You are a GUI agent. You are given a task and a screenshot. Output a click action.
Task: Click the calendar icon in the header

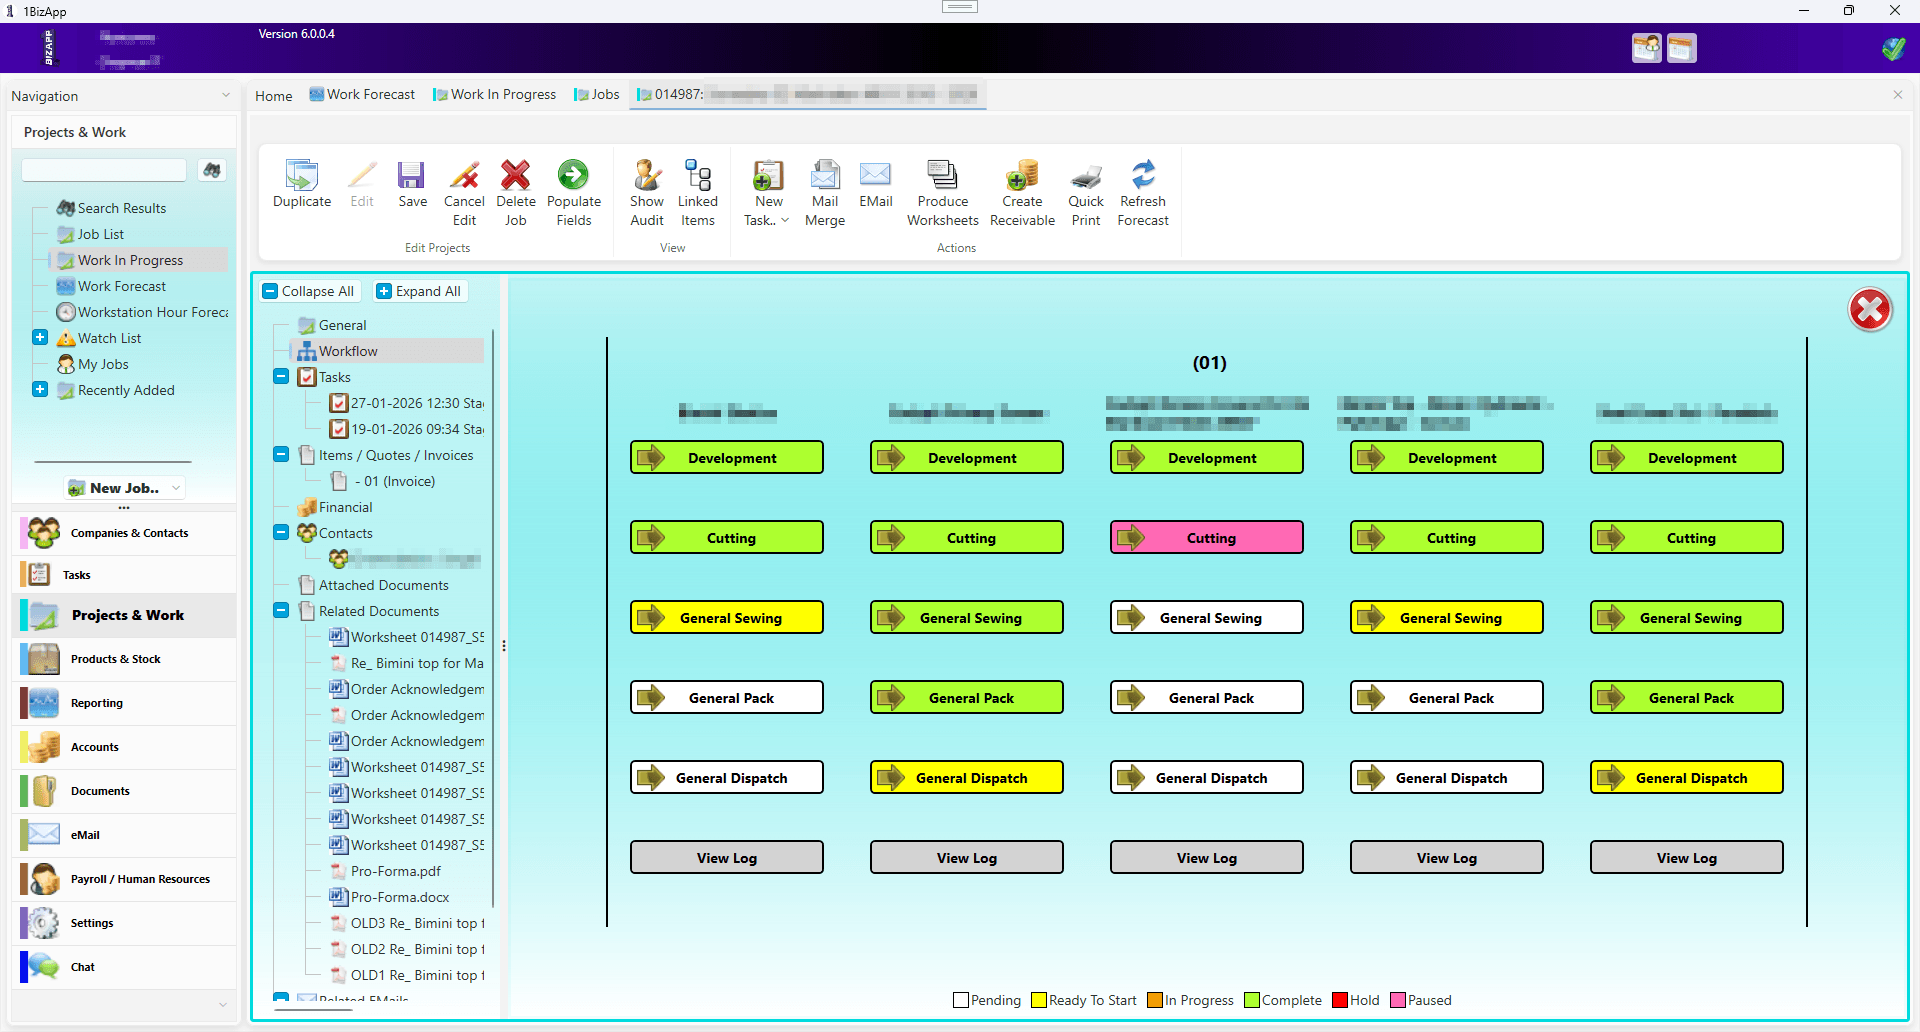pyautogui.click(x=1682, y=48)
